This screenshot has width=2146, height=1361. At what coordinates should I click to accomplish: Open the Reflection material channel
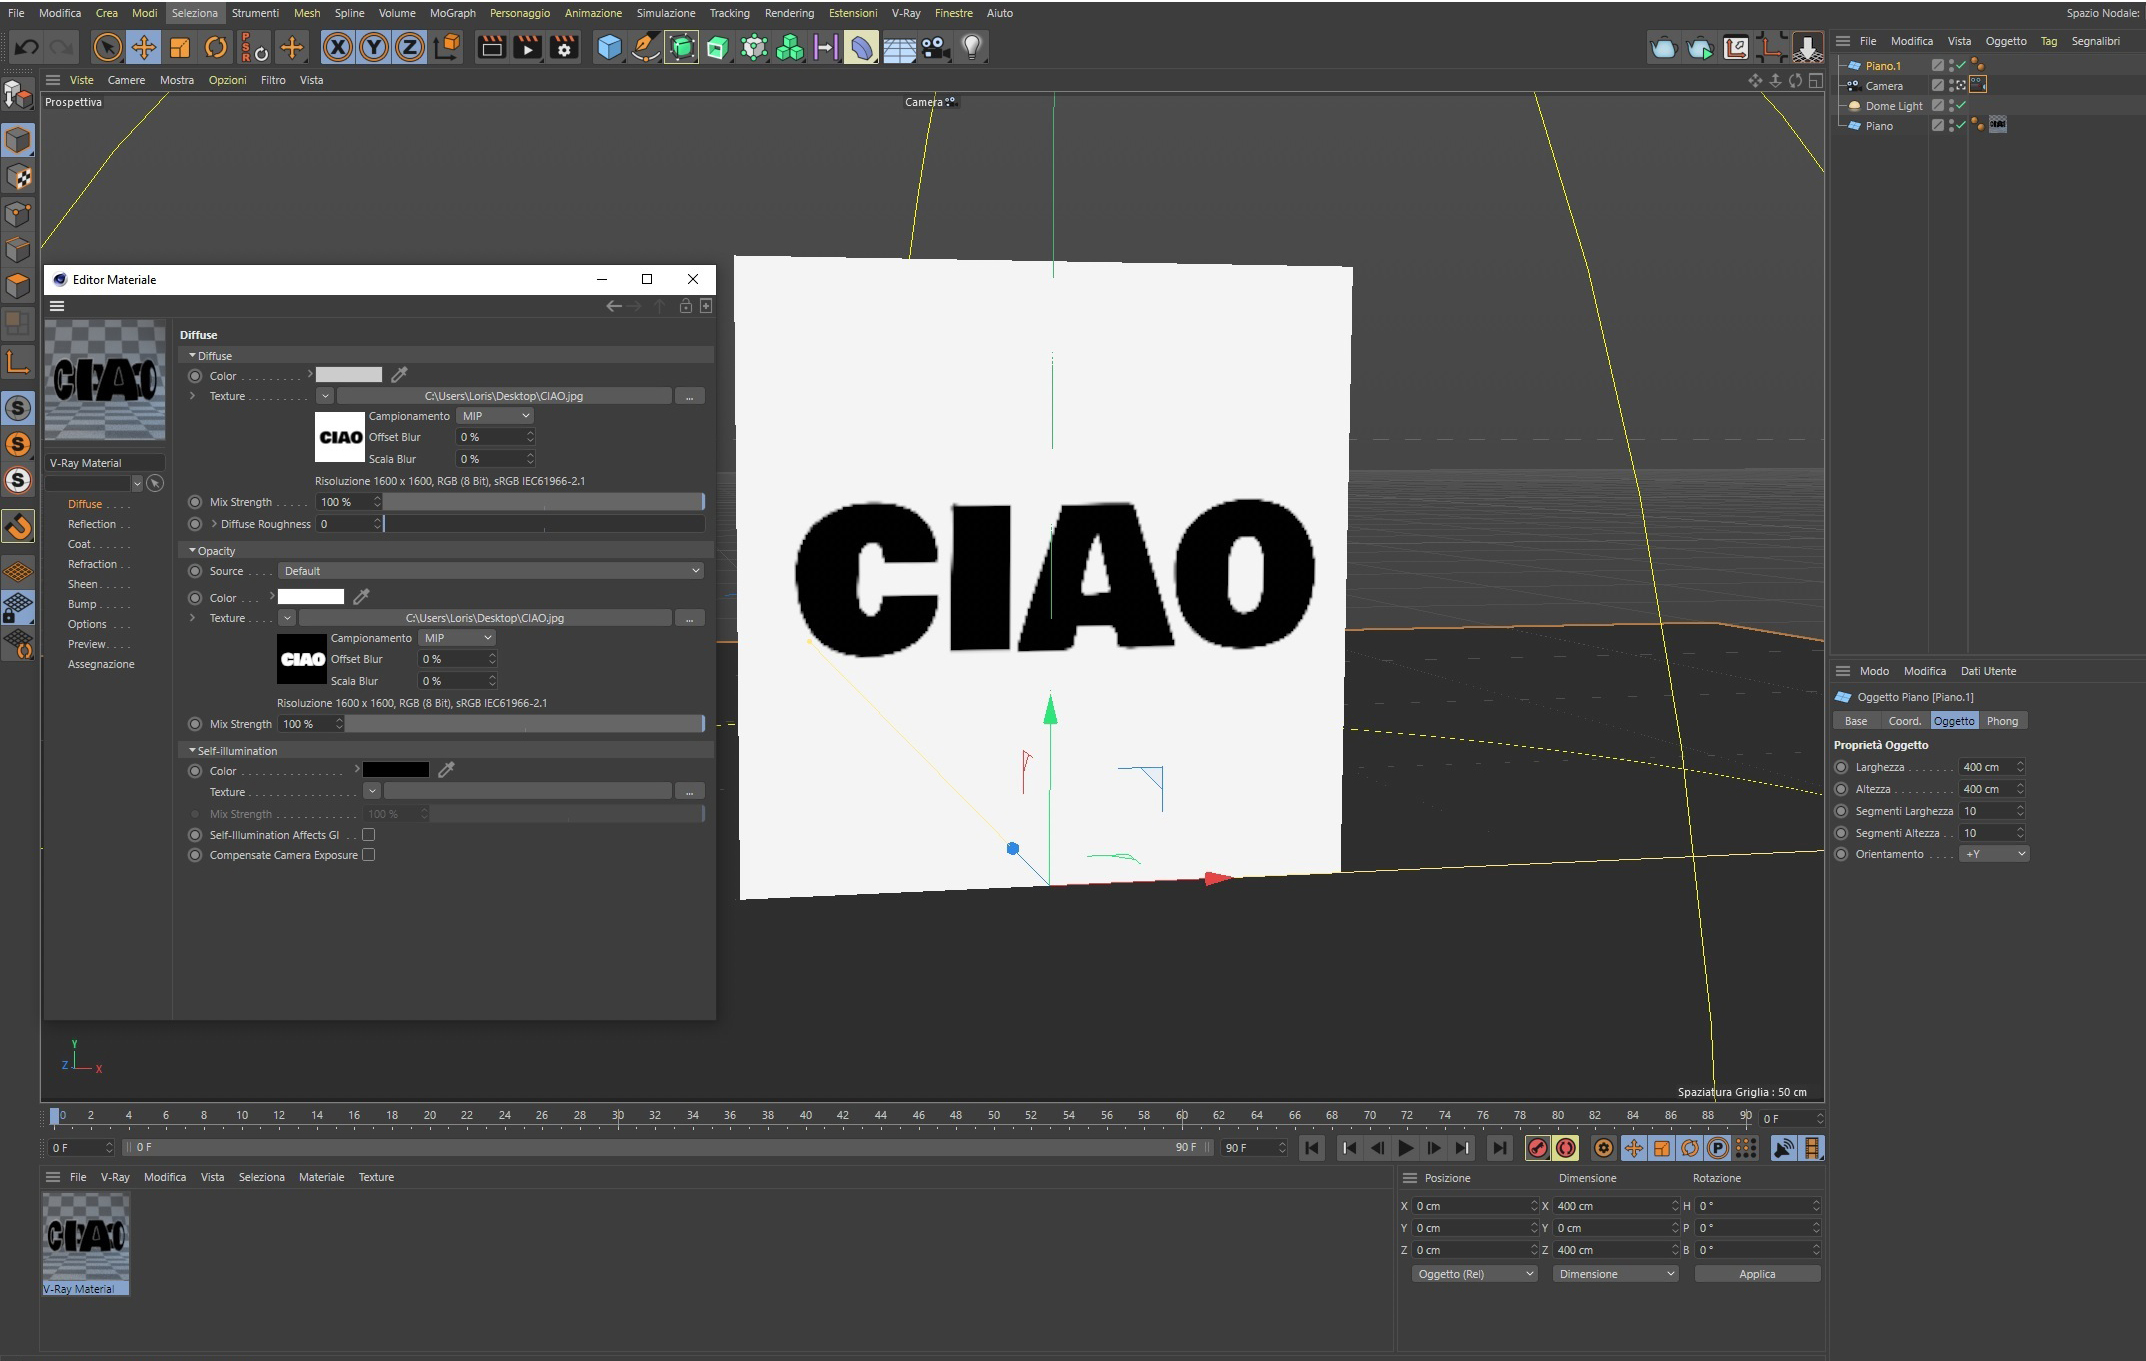tap(92, 524)
